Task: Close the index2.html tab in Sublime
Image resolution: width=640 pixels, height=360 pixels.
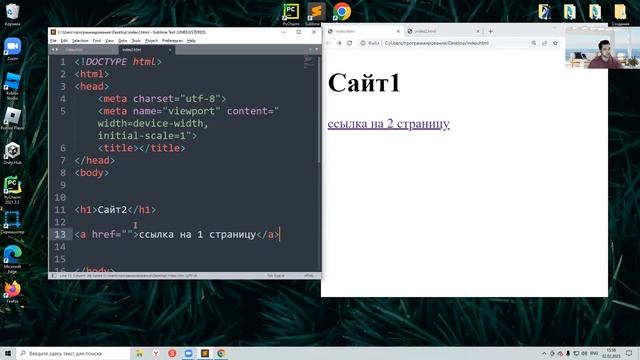Action: click(x=170, y=50)
